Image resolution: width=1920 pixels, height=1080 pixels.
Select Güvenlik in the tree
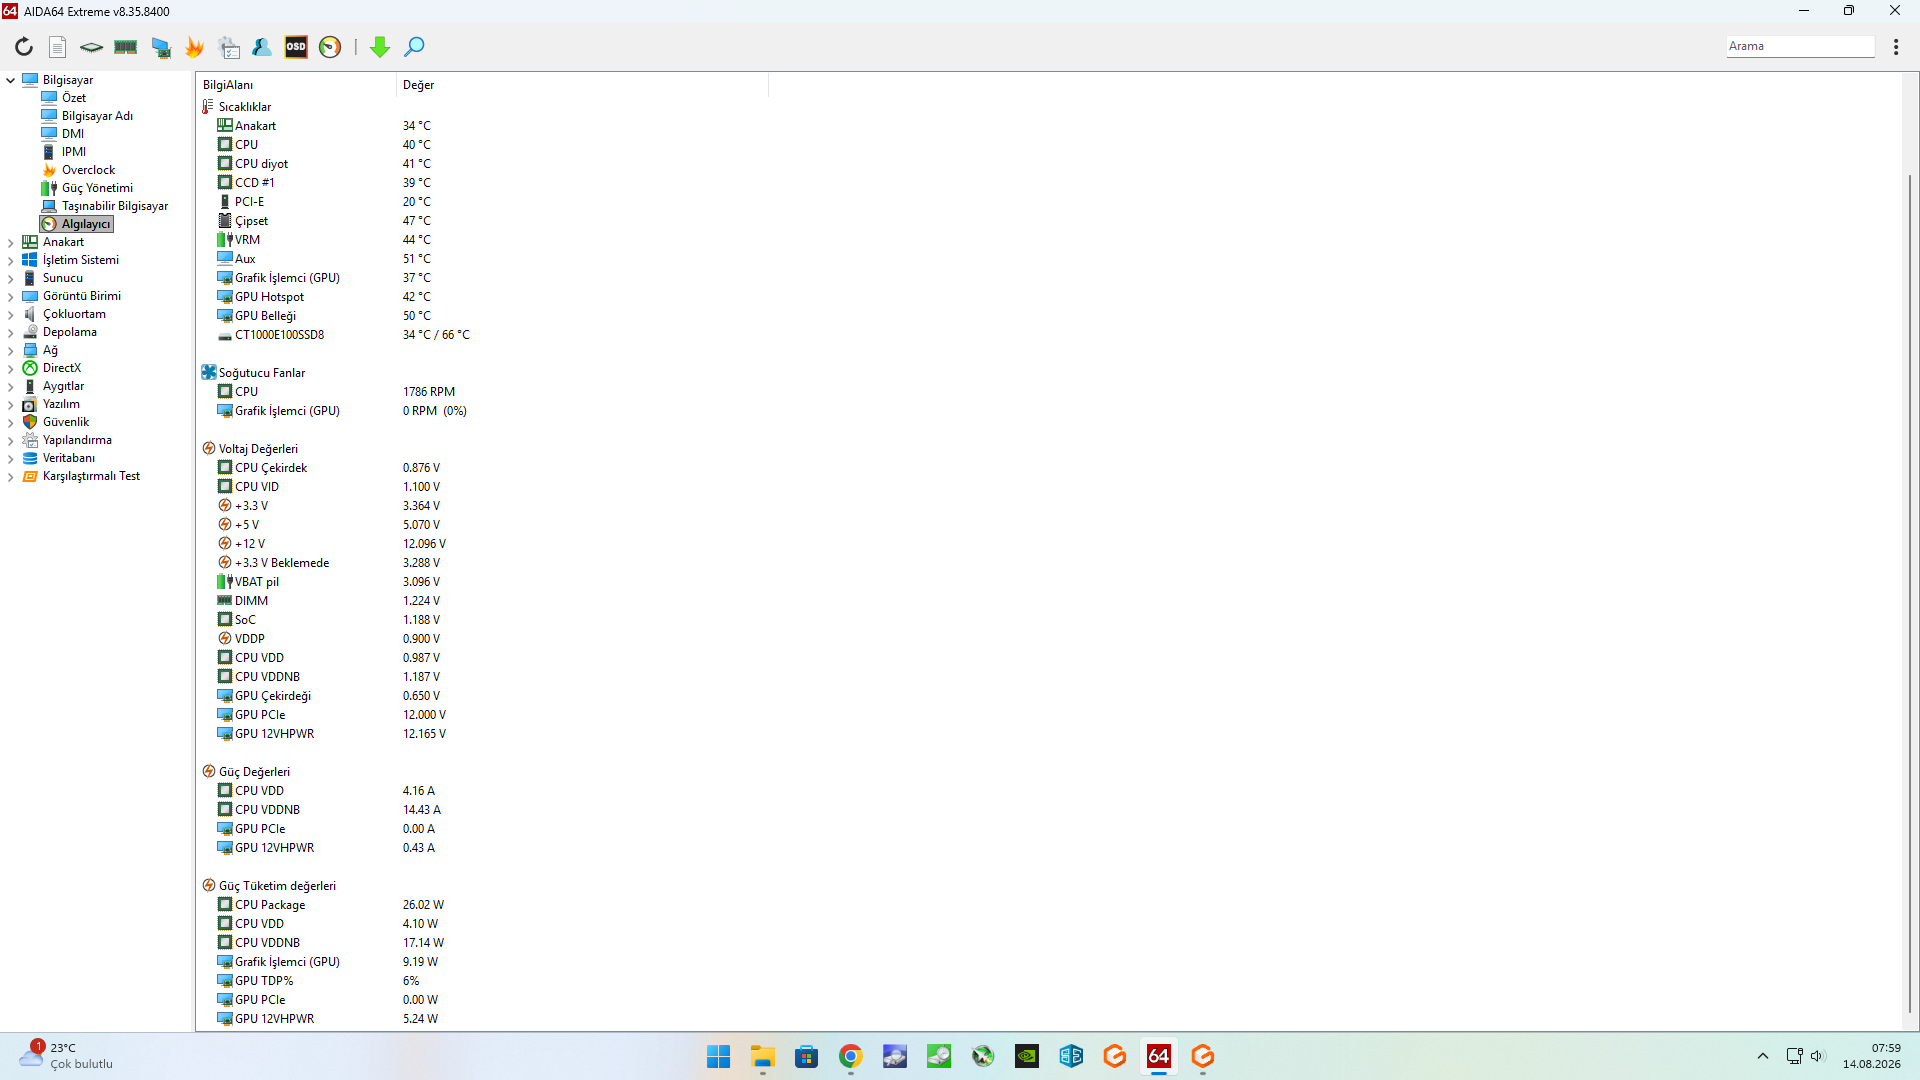coord(66,422)
